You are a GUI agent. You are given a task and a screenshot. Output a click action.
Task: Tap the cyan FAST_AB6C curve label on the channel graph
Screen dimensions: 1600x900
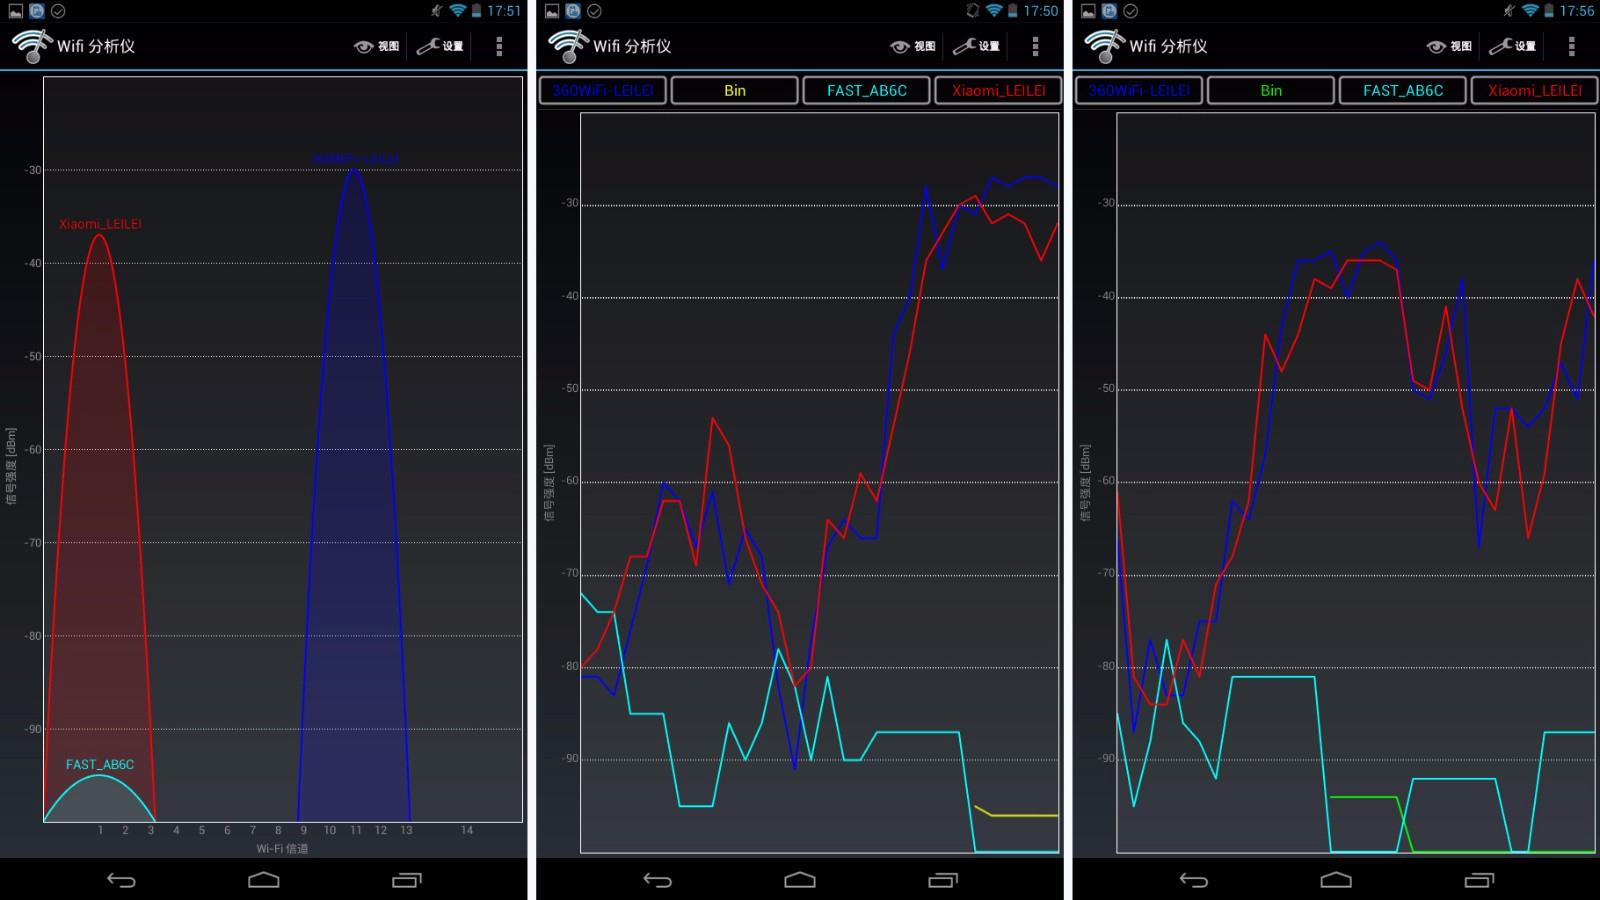coord(100,764)
